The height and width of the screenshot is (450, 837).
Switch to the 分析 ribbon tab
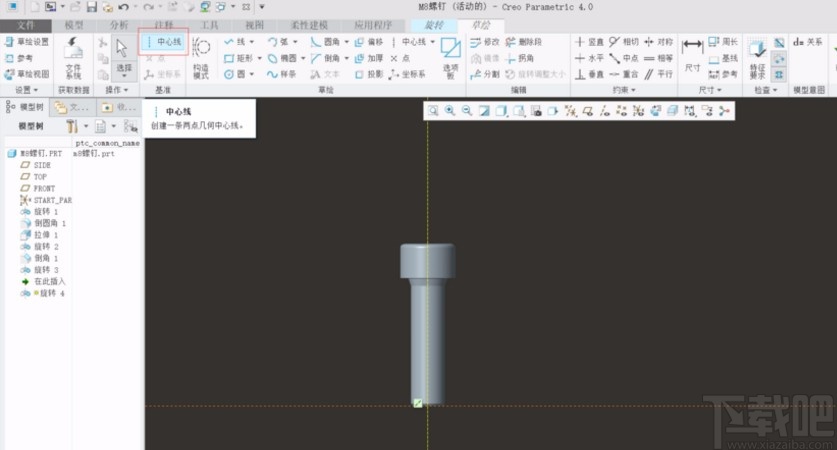[119, 25]
